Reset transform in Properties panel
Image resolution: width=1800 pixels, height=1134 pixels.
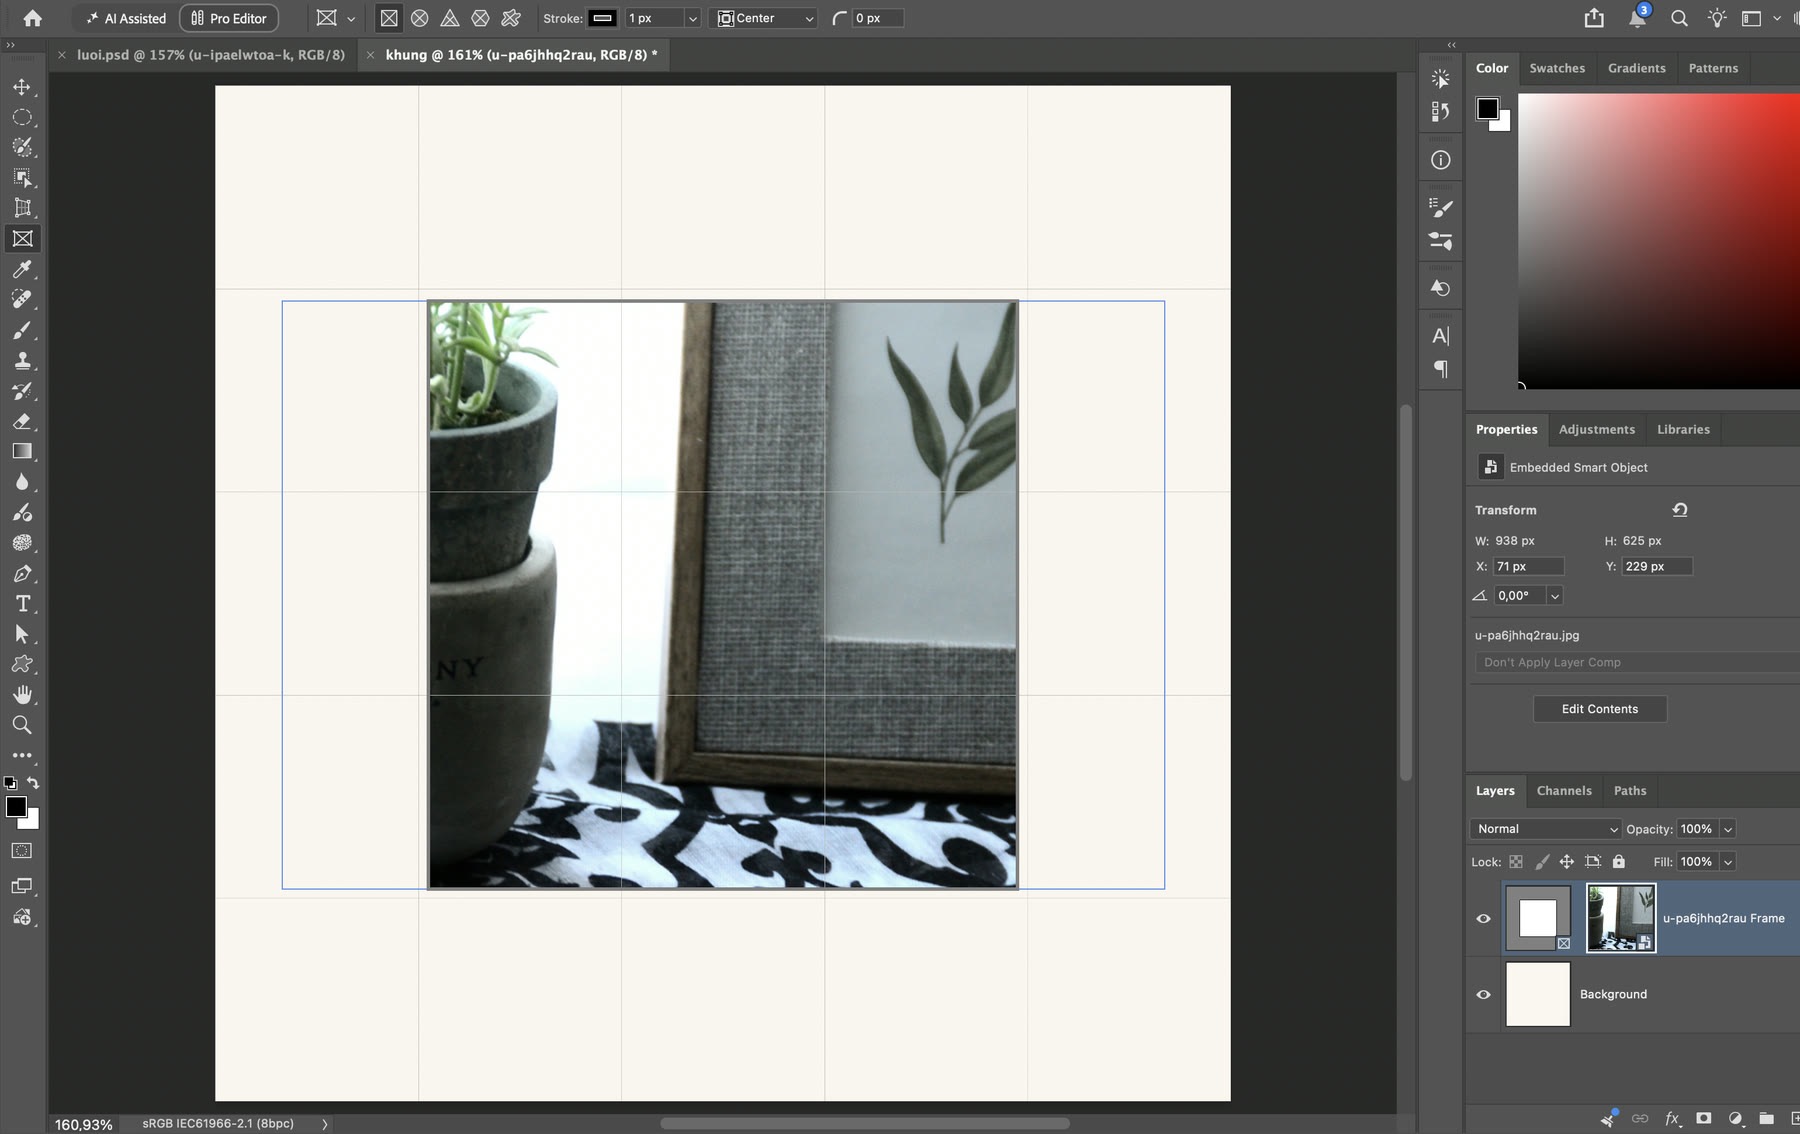1680,510
